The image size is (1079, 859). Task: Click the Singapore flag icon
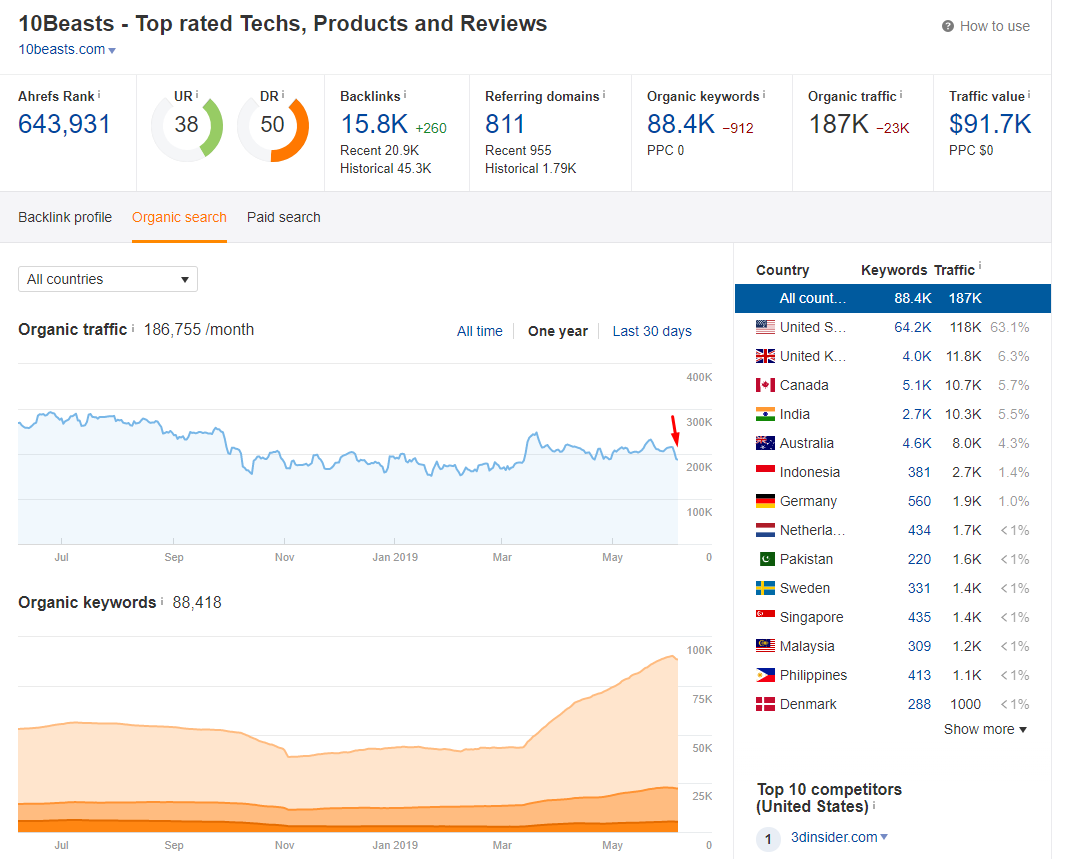coord(765,617)
